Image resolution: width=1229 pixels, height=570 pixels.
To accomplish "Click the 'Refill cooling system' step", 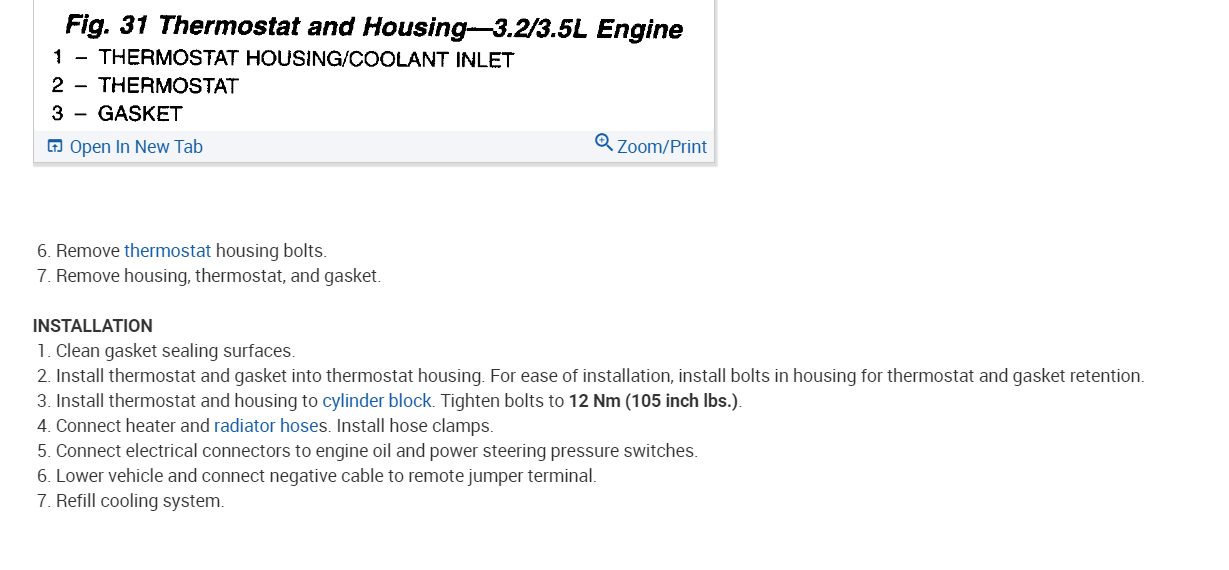I will 140,501.
